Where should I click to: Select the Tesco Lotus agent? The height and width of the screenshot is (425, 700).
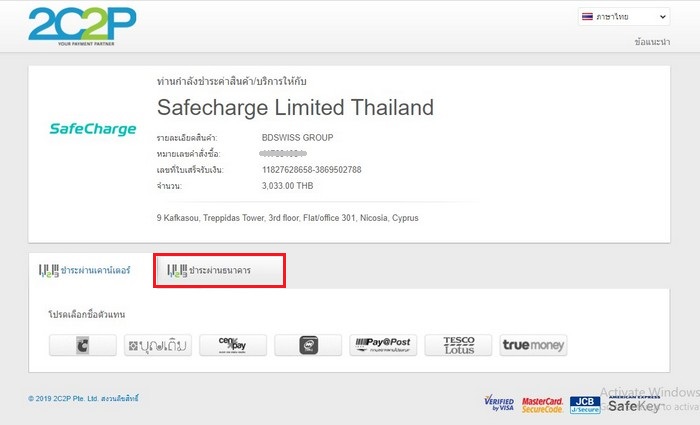(458, 345)
